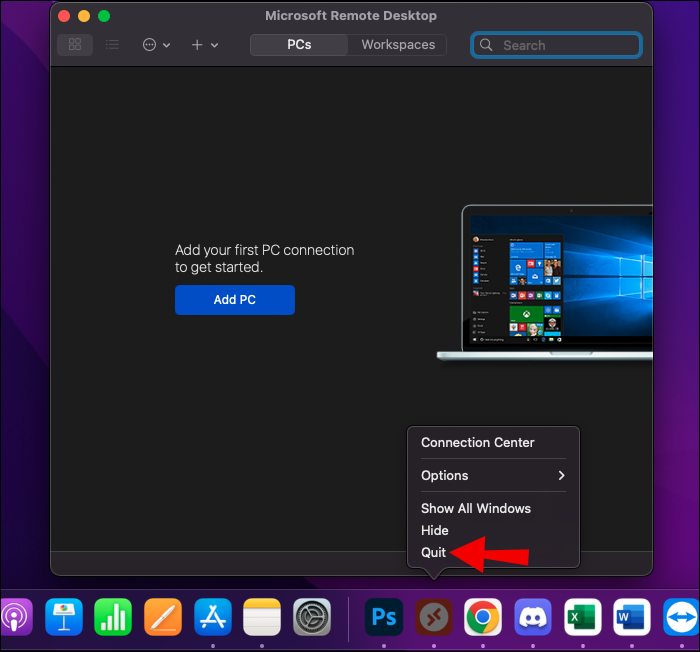The width and height of the screenshot is (700, 652).
Task: Open TeamViewer from the Dock
Action: tap(681, 617)
